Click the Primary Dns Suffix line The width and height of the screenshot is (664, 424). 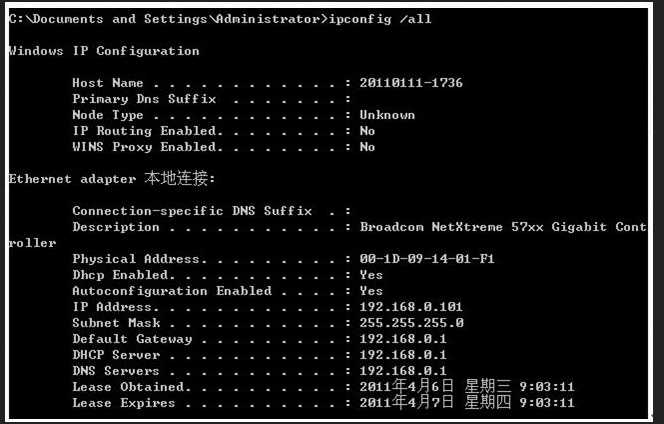pos(212,99)
